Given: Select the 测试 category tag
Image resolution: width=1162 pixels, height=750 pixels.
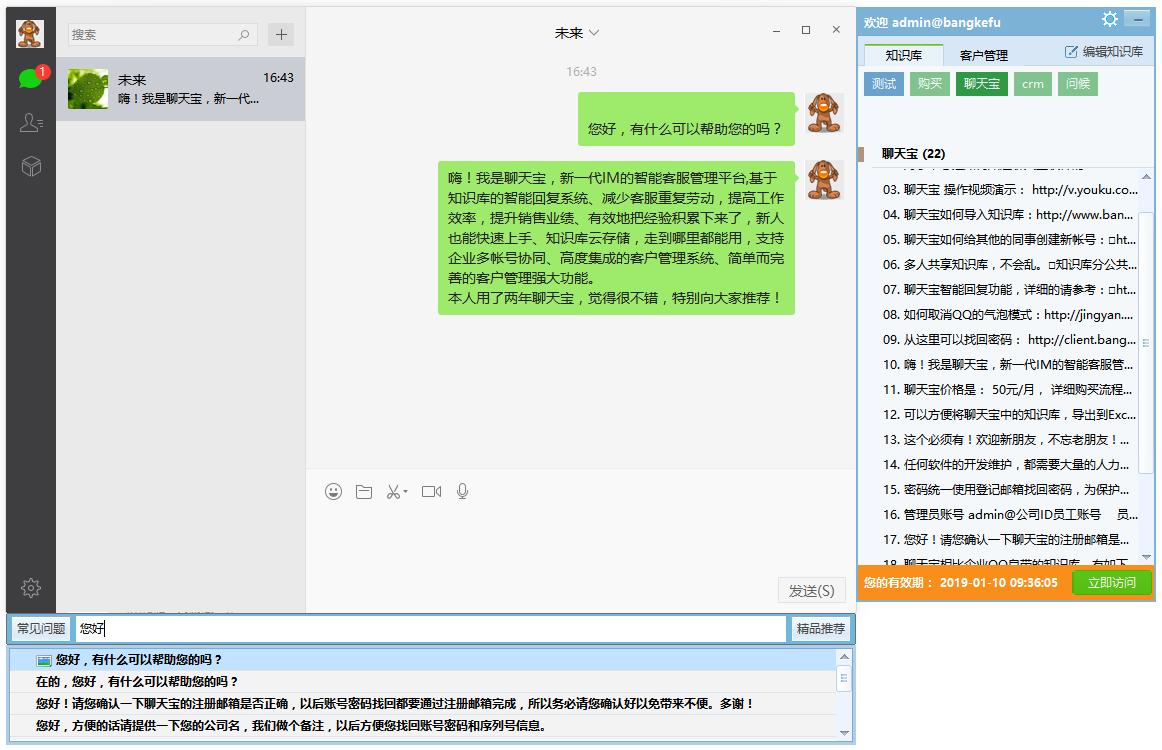Looking at the screenshot, I should [884, 84].
